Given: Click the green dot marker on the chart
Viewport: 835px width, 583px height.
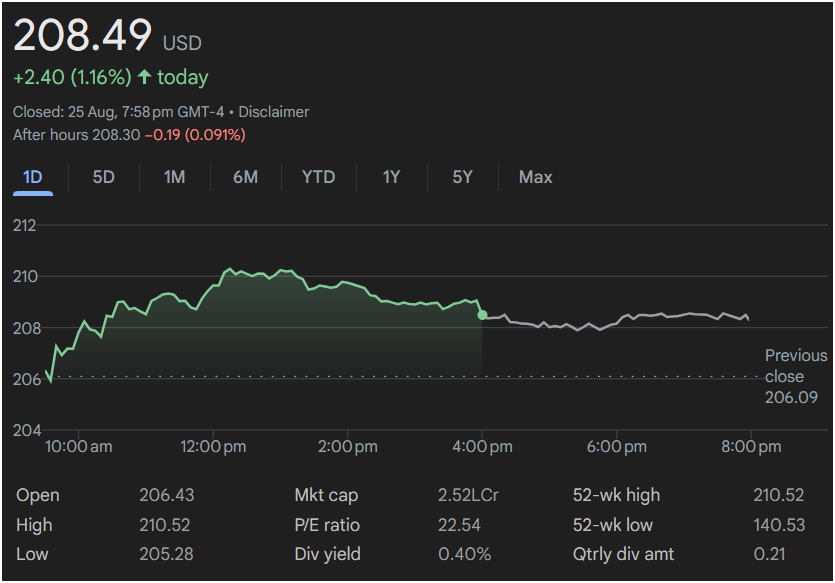Looking at the screenshot, I should pyautogui.click(x=483, y=315).
